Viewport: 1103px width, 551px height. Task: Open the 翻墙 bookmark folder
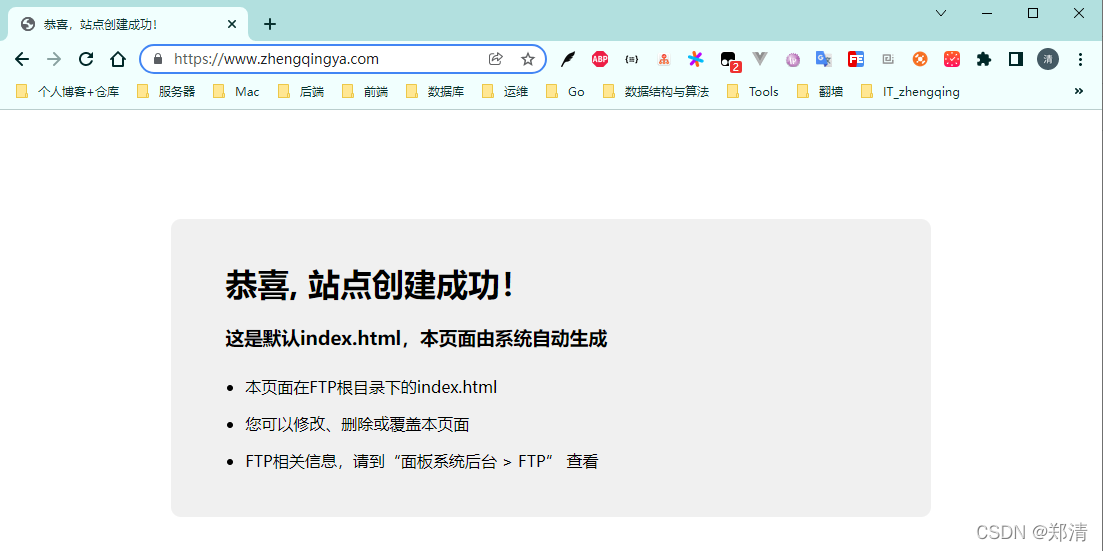click(820, 91)
